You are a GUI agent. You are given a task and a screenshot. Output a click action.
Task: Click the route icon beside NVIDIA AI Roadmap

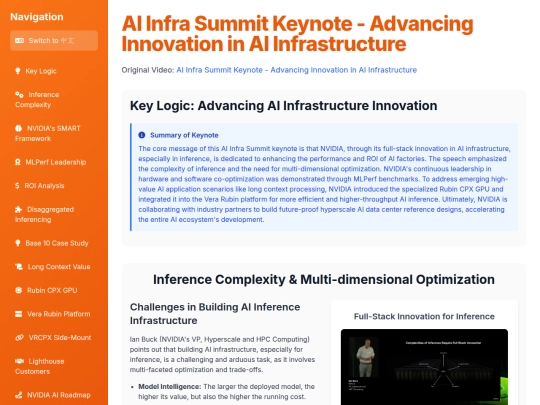tap(19, 395)
